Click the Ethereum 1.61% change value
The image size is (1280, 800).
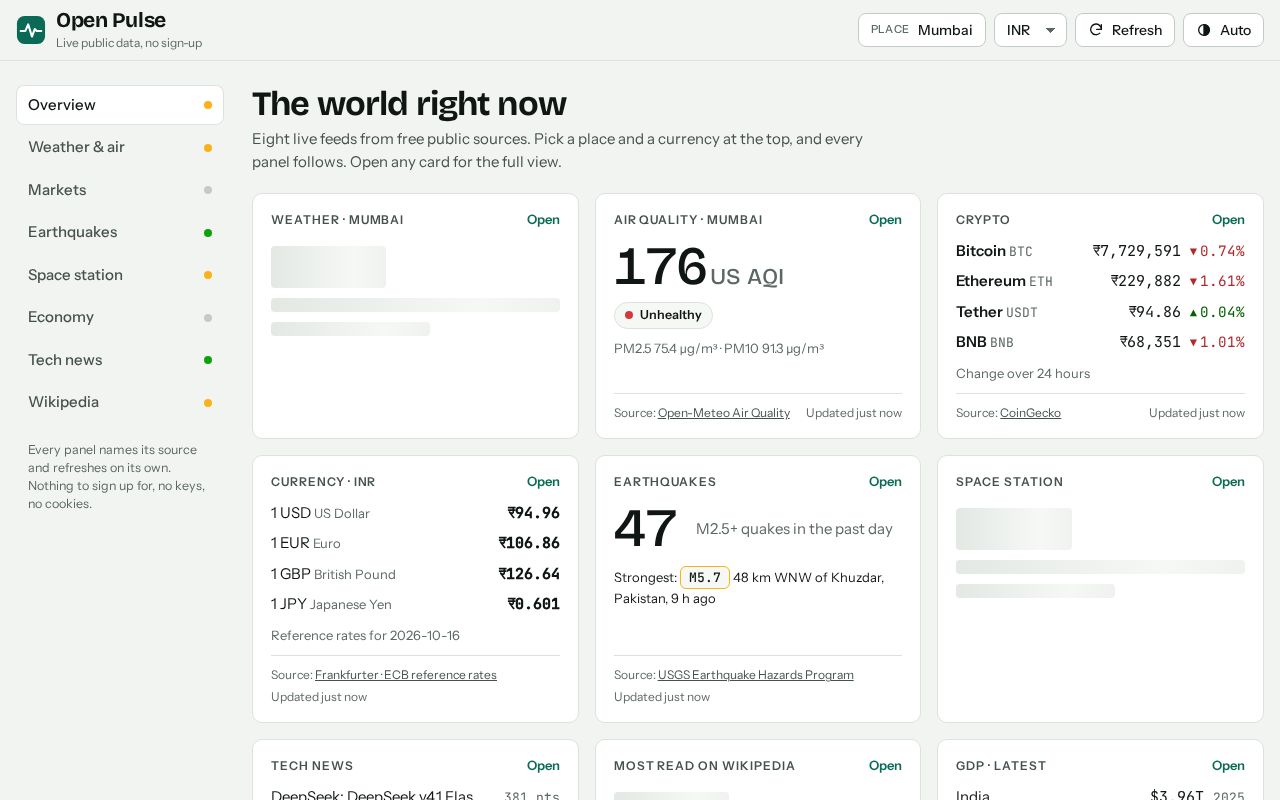click(1217, 281)
